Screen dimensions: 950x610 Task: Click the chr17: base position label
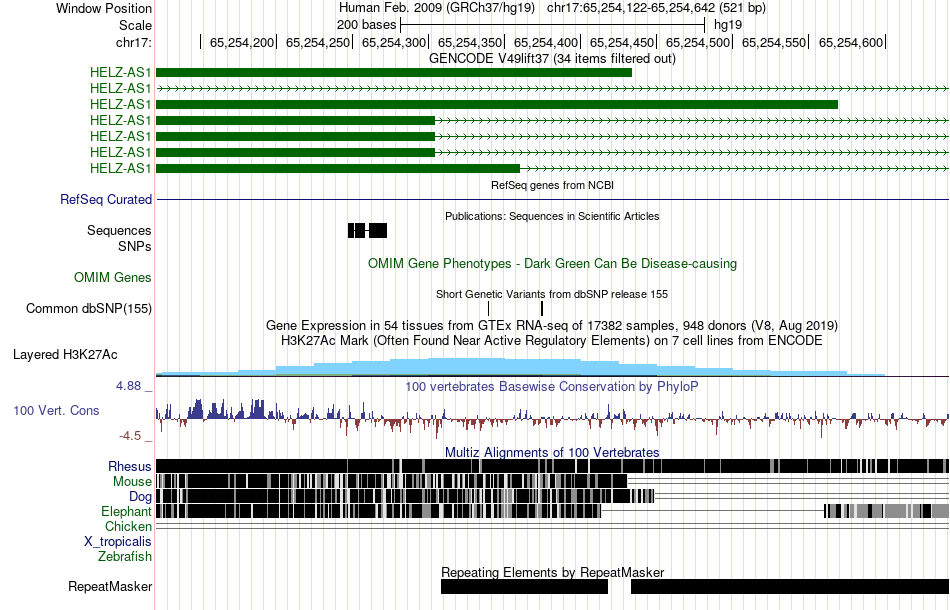pos(133,42)
